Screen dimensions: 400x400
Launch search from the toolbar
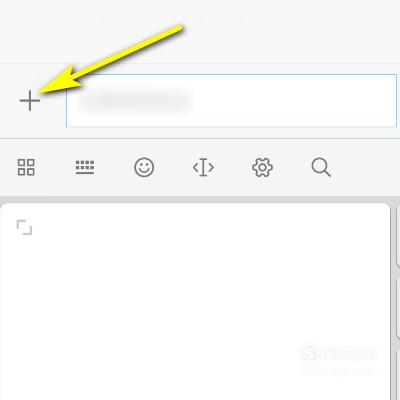pyautogui.click(x=321, y=167)
